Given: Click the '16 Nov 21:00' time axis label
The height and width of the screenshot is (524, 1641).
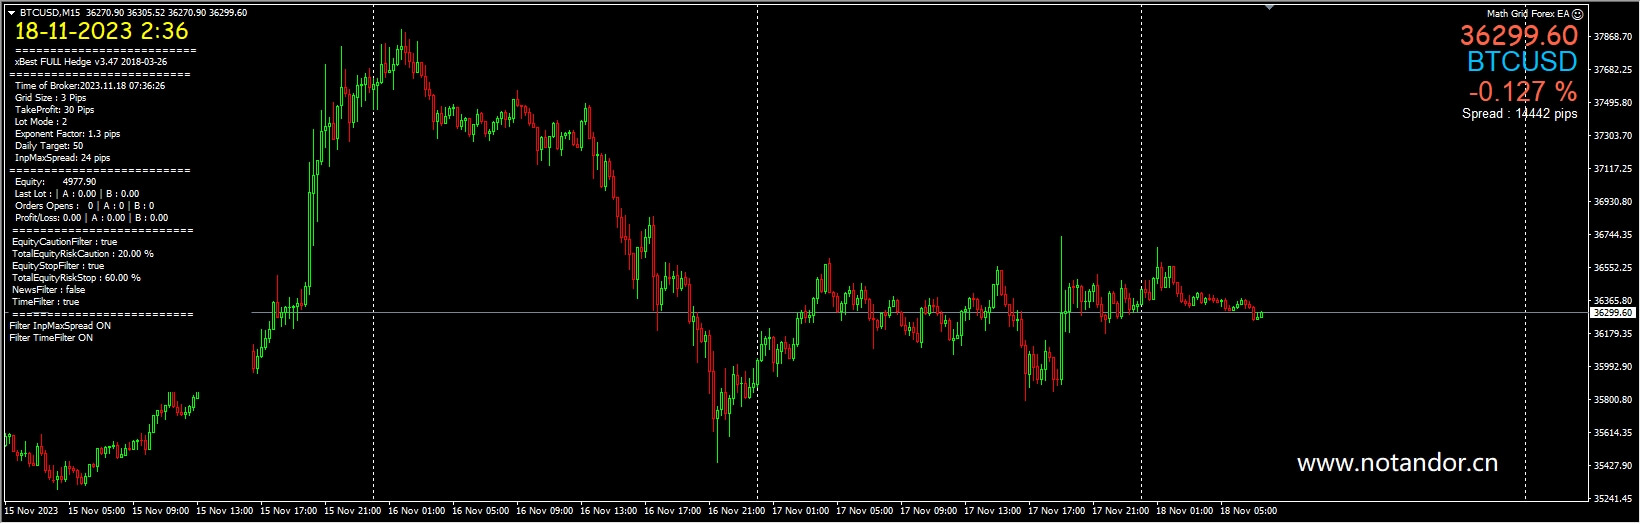Looking at the screenshot, I should [x=736, y=511].
